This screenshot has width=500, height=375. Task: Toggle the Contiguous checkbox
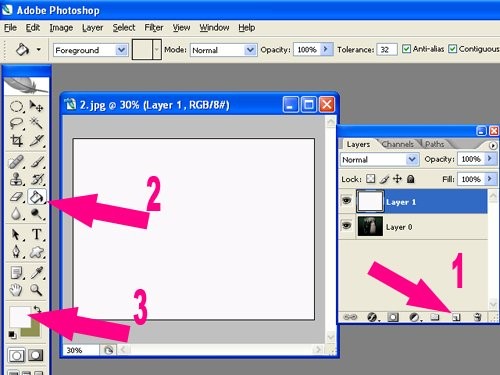(452, 49)
